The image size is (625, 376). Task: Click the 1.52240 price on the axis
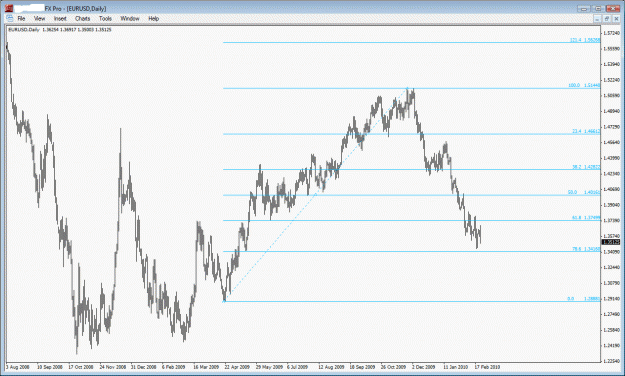click(611, 80)
